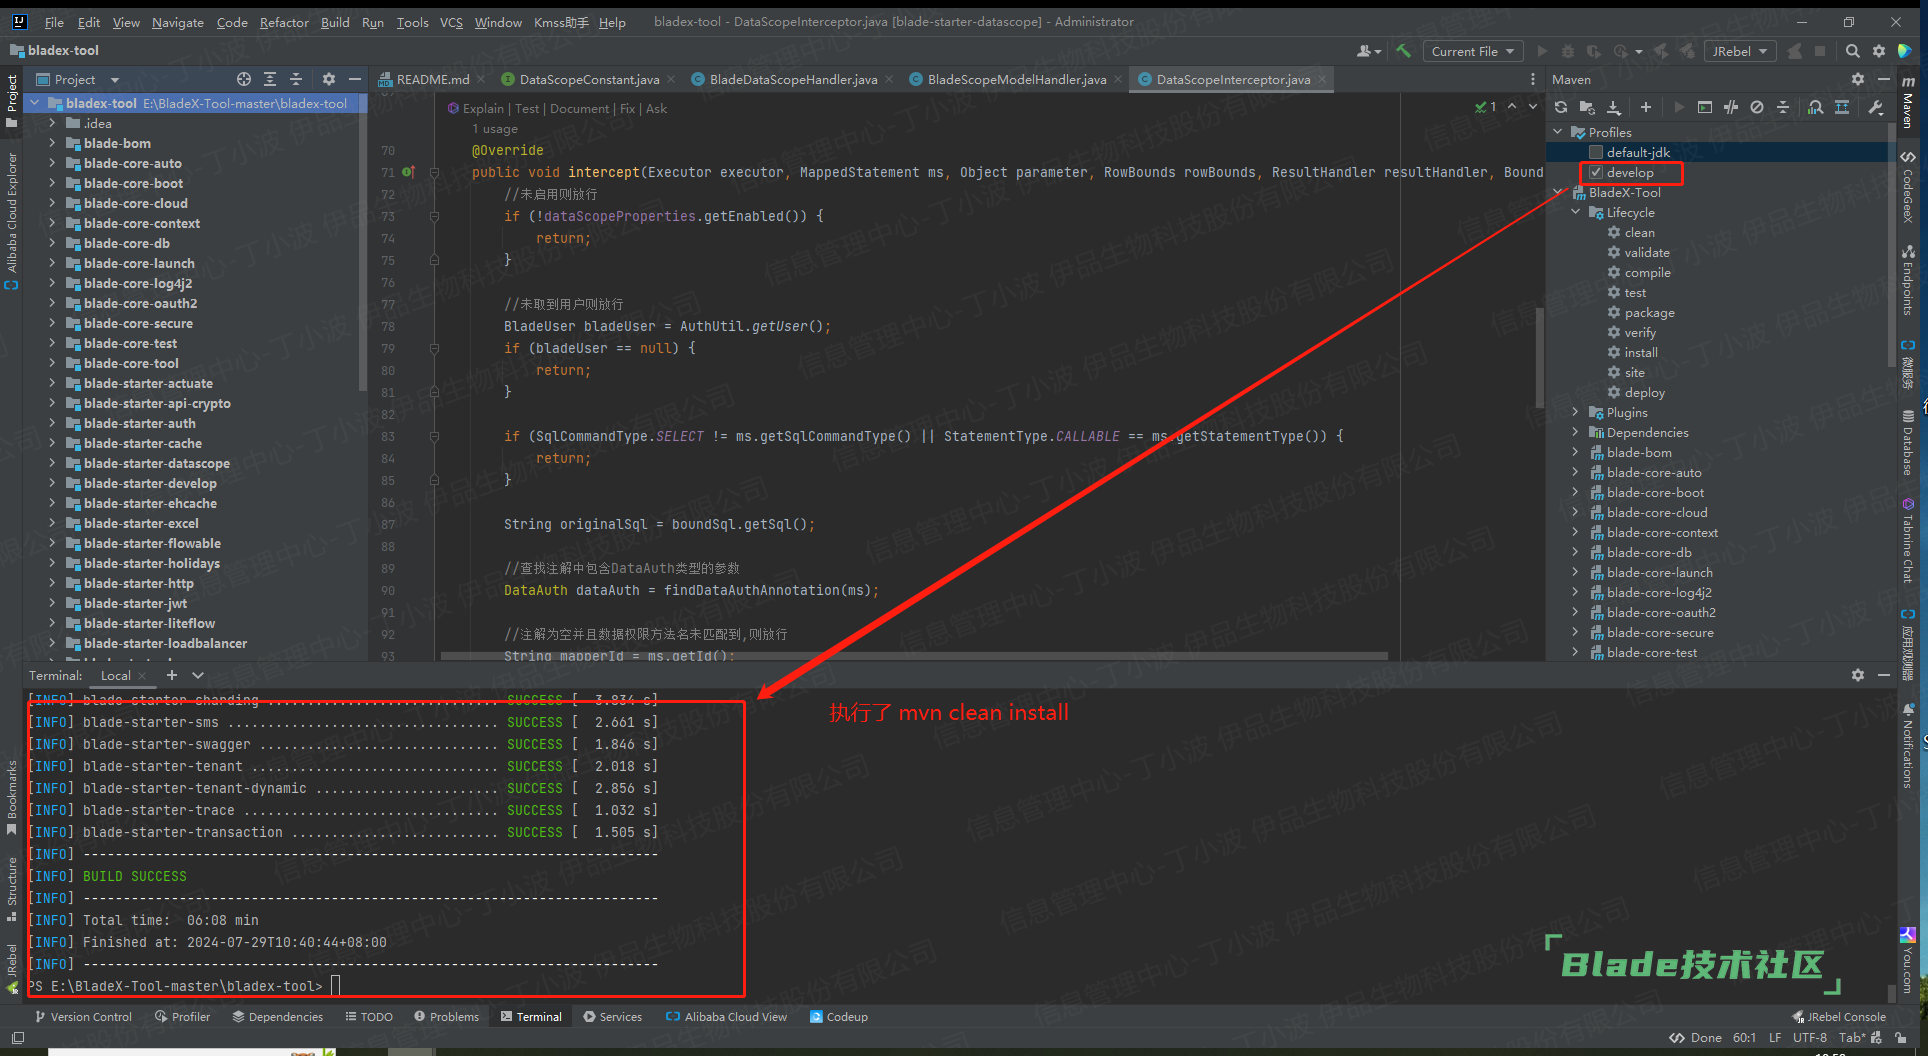Select the clean lifecycle goal

tap(1639, 232)
